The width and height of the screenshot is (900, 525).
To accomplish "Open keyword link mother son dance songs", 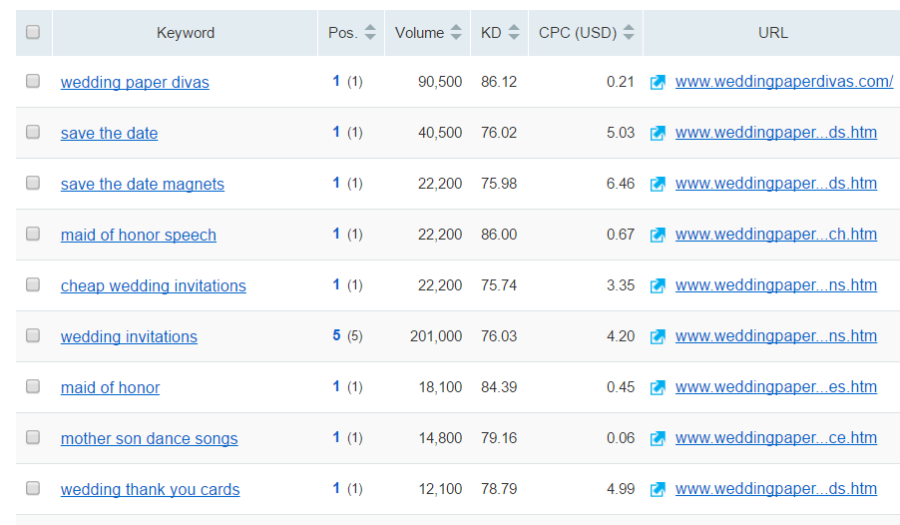I will [x=149, y=438].
